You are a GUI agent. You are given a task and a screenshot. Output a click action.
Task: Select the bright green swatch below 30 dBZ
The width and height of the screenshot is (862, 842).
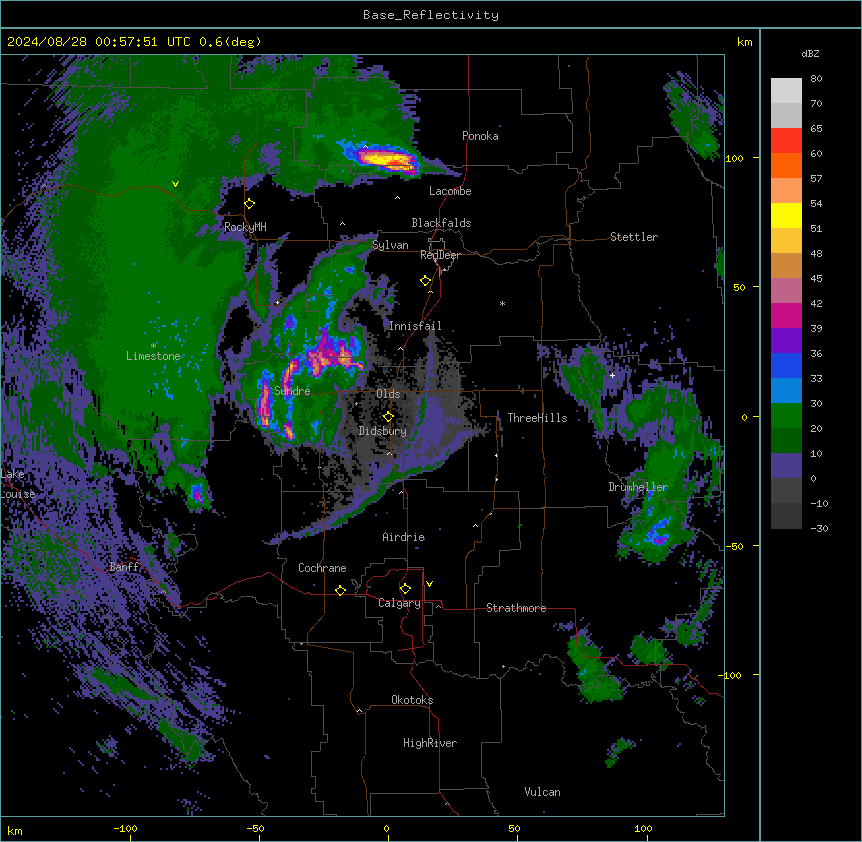(786, 416)
